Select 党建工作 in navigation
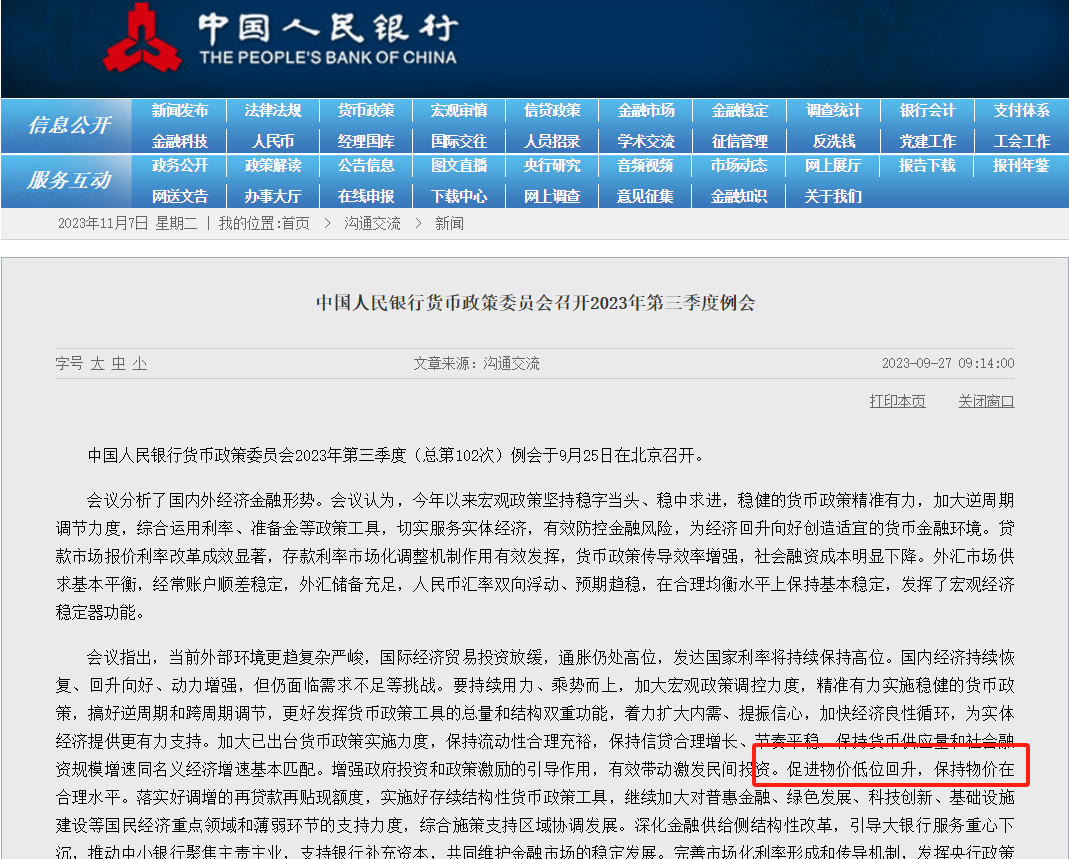The width and height of the screenshot is (1069, 859). [x=927, y=141]
